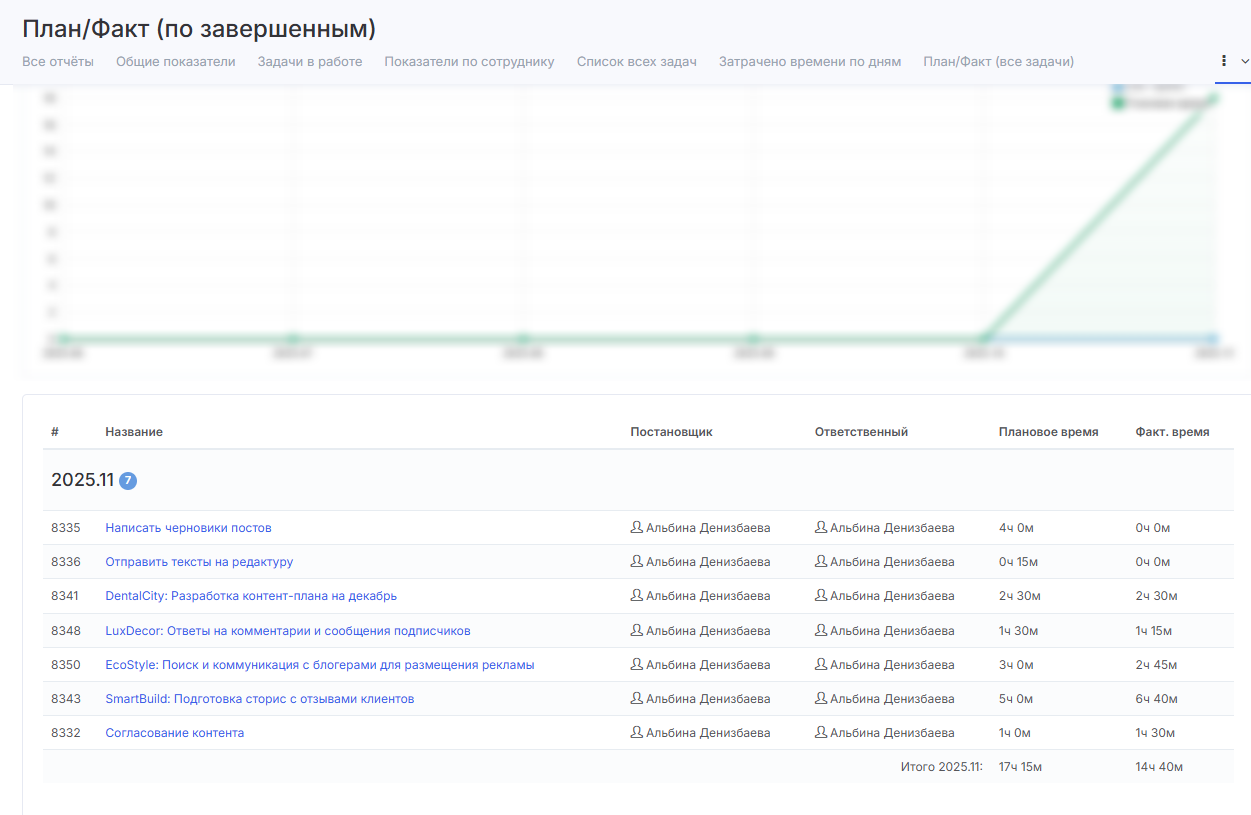Click the user icon of task 8335's Постановщик

click(636, 527)
